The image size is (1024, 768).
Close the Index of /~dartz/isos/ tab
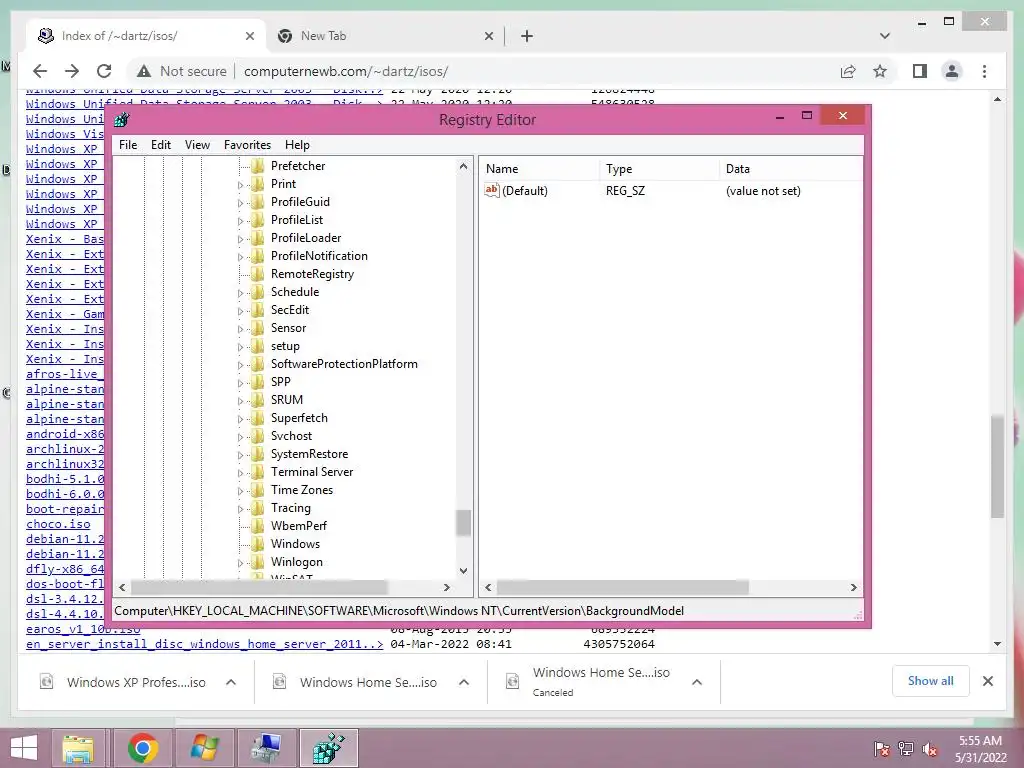[x=249, y=36]
